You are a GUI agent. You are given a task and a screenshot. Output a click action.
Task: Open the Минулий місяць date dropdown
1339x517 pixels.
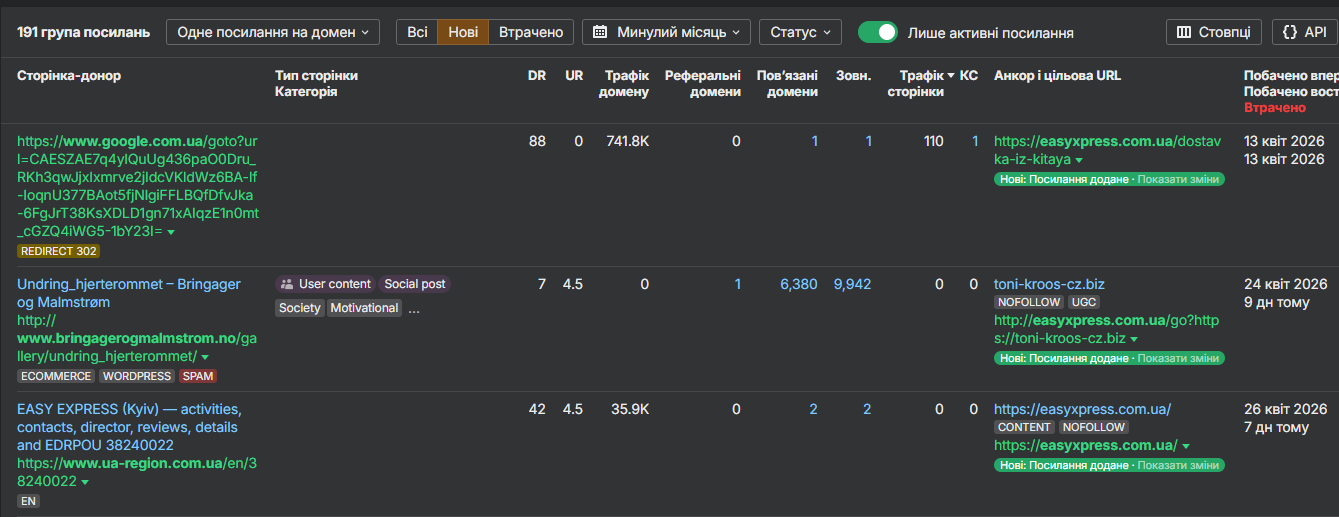point(667,32)
